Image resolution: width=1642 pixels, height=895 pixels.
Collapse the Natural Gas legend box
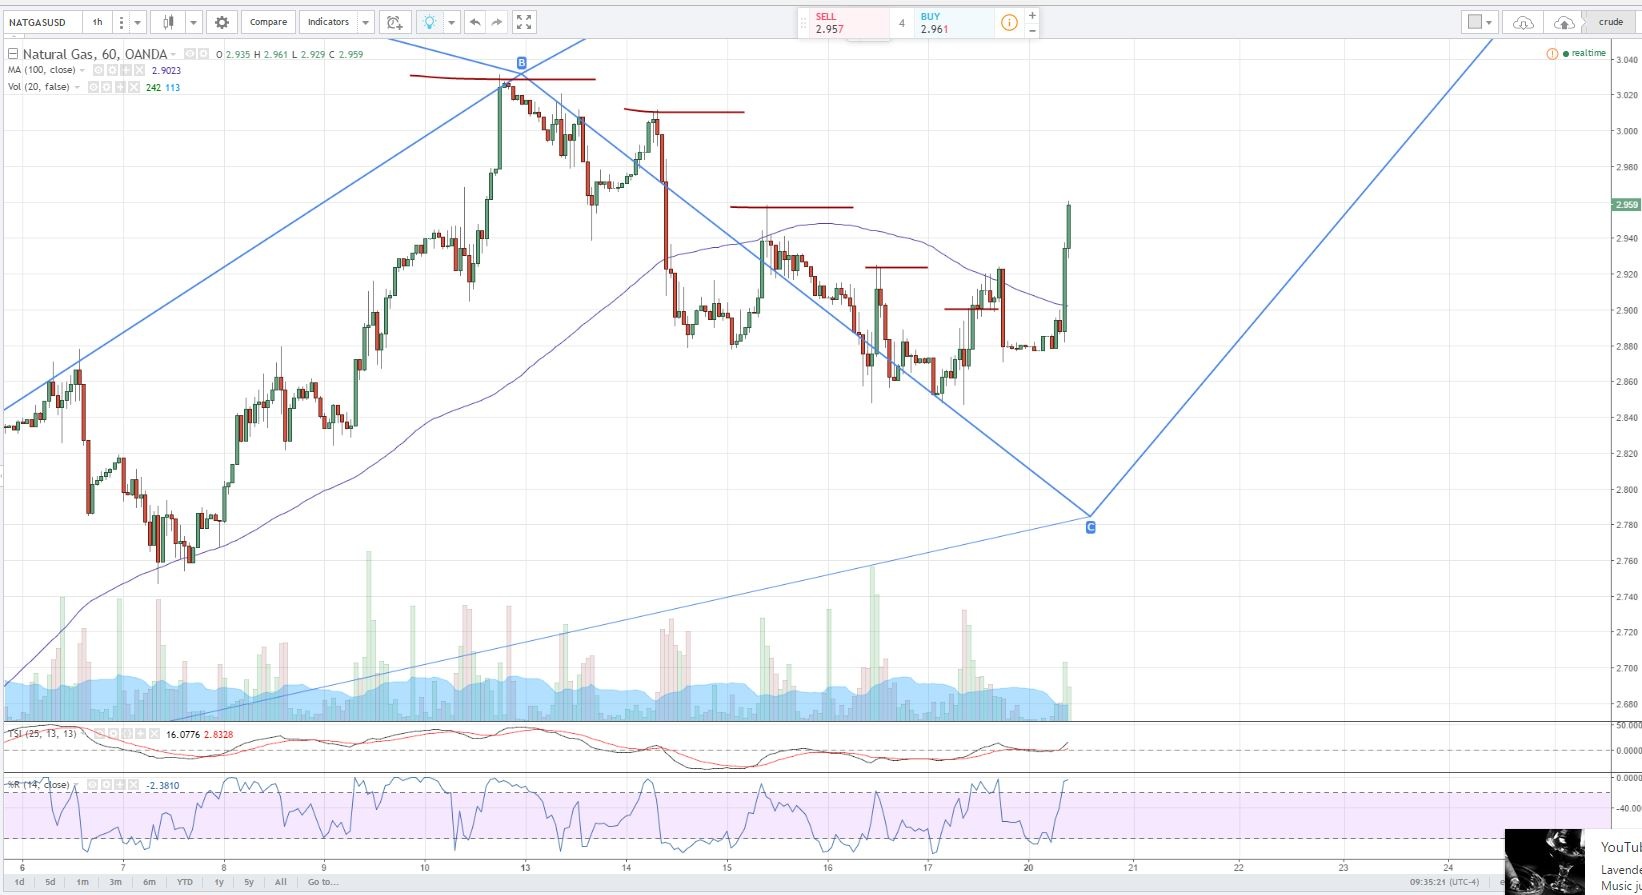pyautogui.click(x=13, y=54)
